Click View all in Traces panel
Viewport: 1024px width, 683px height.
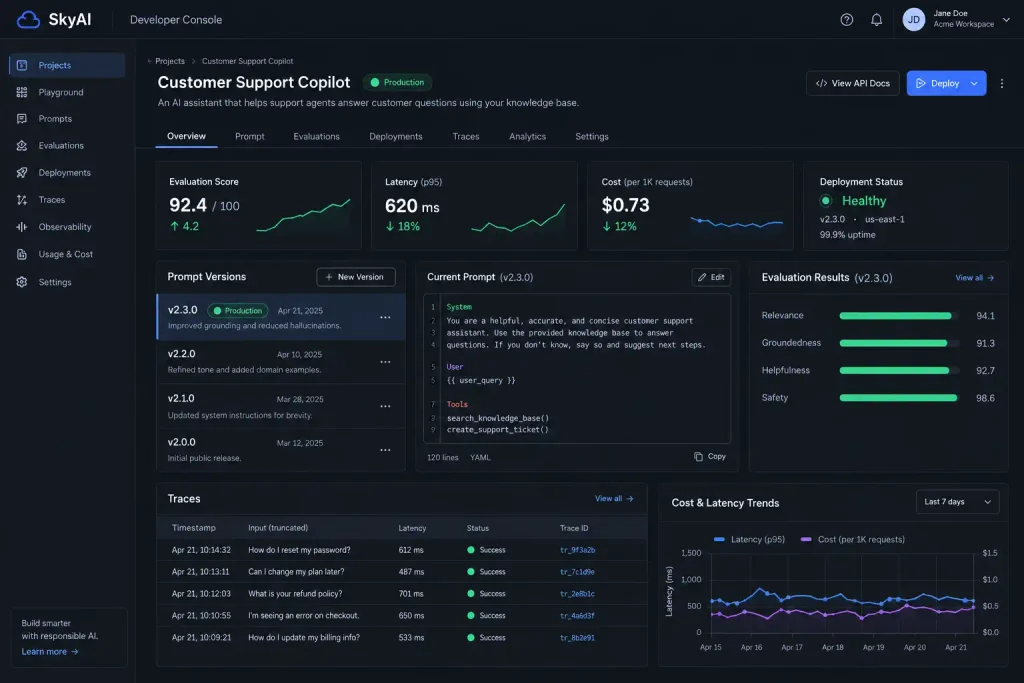coord(614,498)
